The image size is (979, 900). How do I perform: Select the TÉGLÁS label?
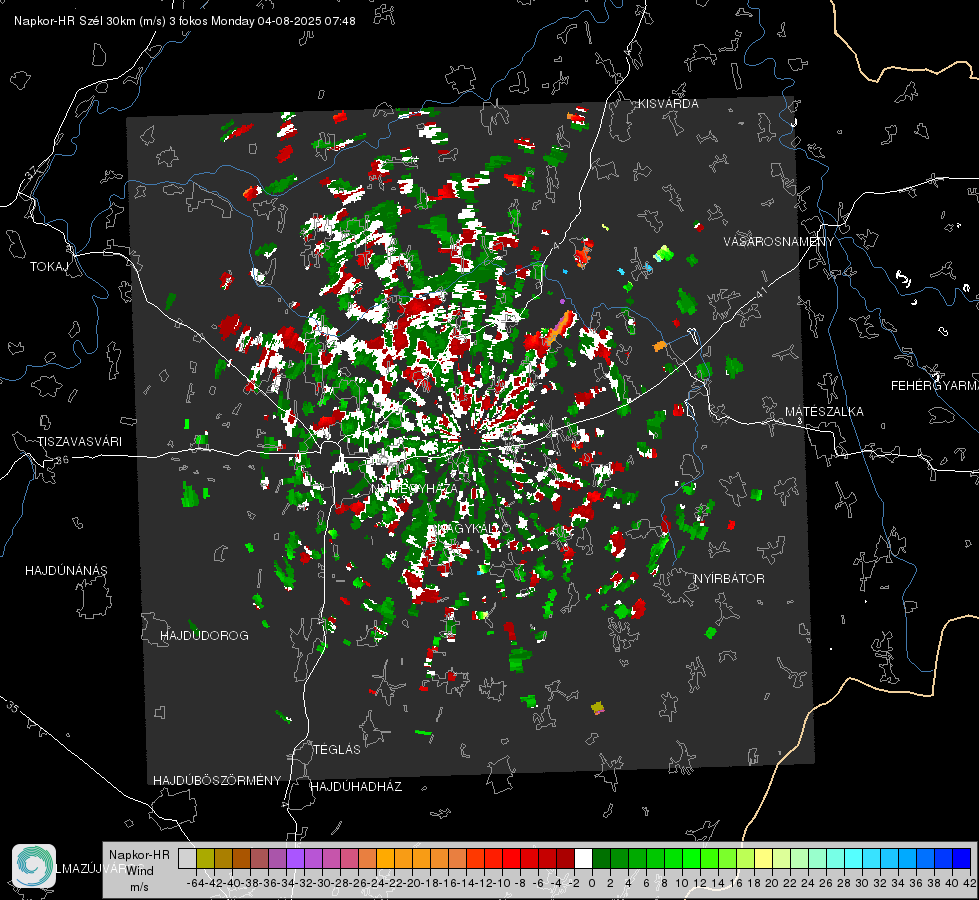tap(337, 750)
